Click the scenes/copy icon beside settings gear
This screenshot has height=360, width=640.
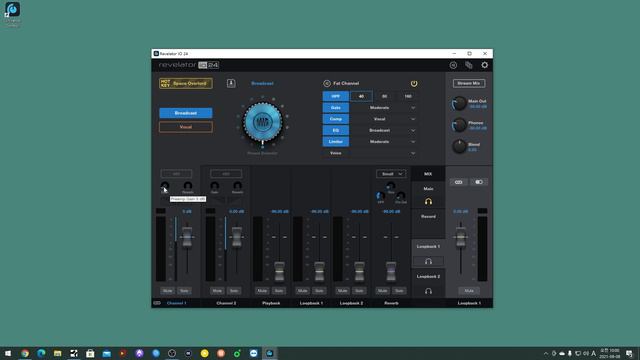point(469,65)
